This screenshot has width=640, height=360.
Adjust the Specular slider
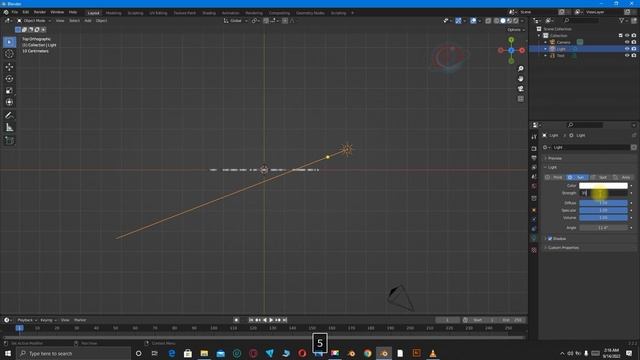click(603, 210)
